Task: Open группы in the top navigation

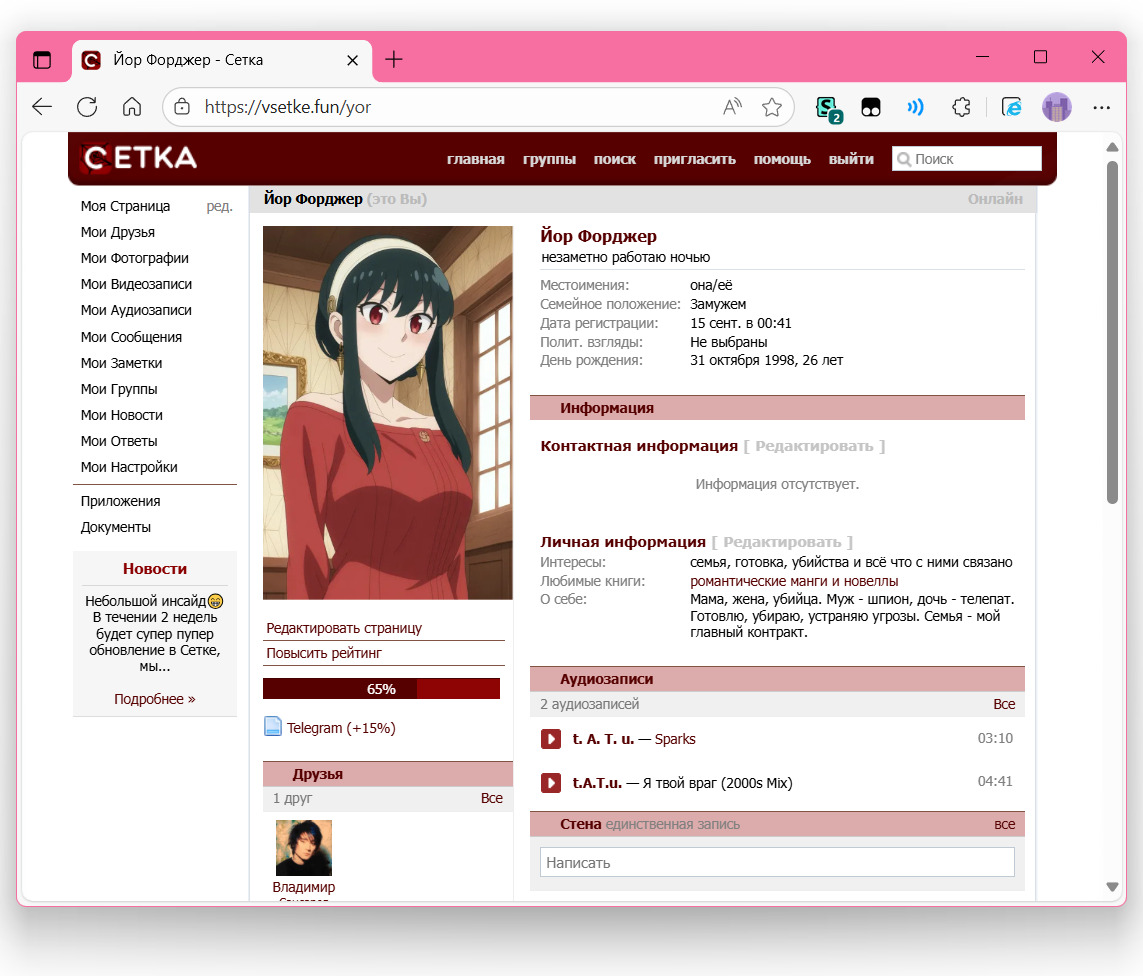Action: tap(549, 159)
